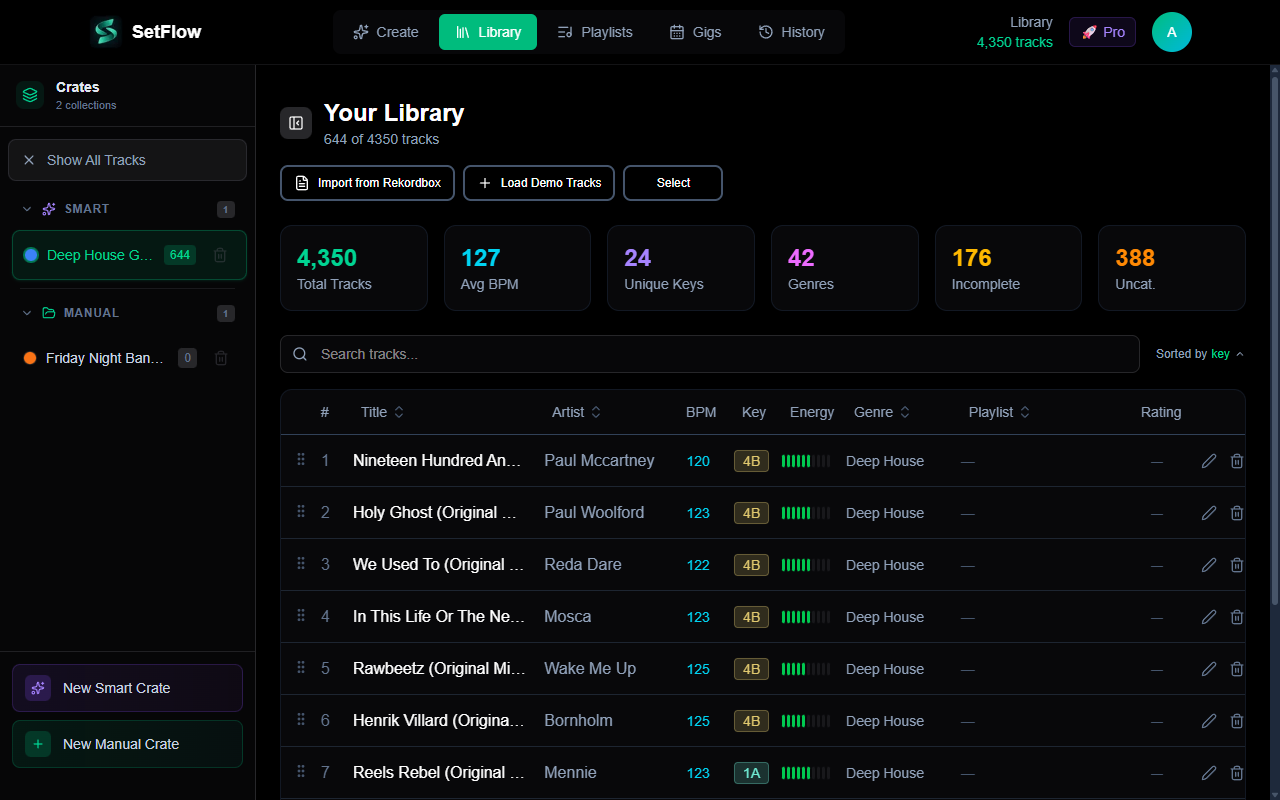
Task: Open the Crates panel icon
Action: pyautogui.click(x=29, y=94)
